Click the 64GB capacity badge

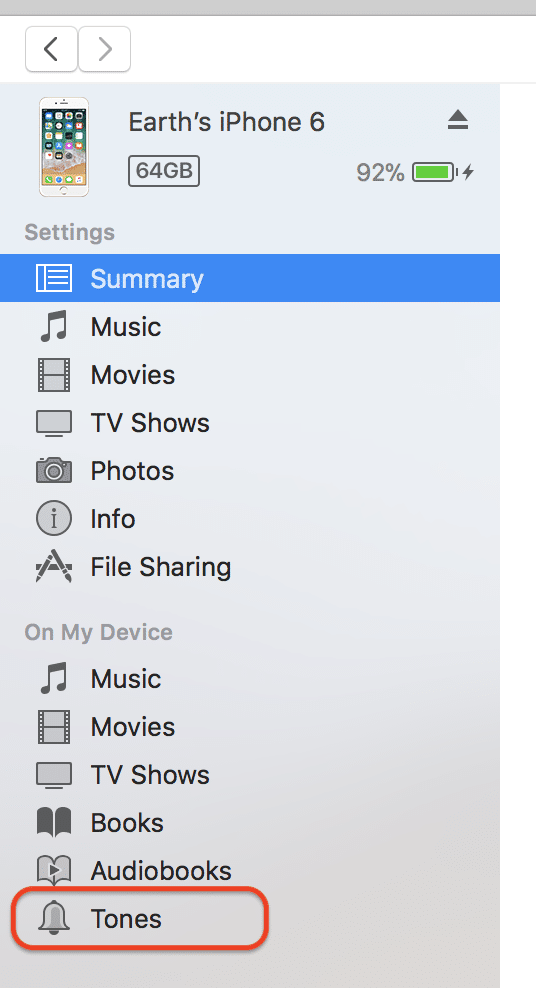[x=164, y=171]
